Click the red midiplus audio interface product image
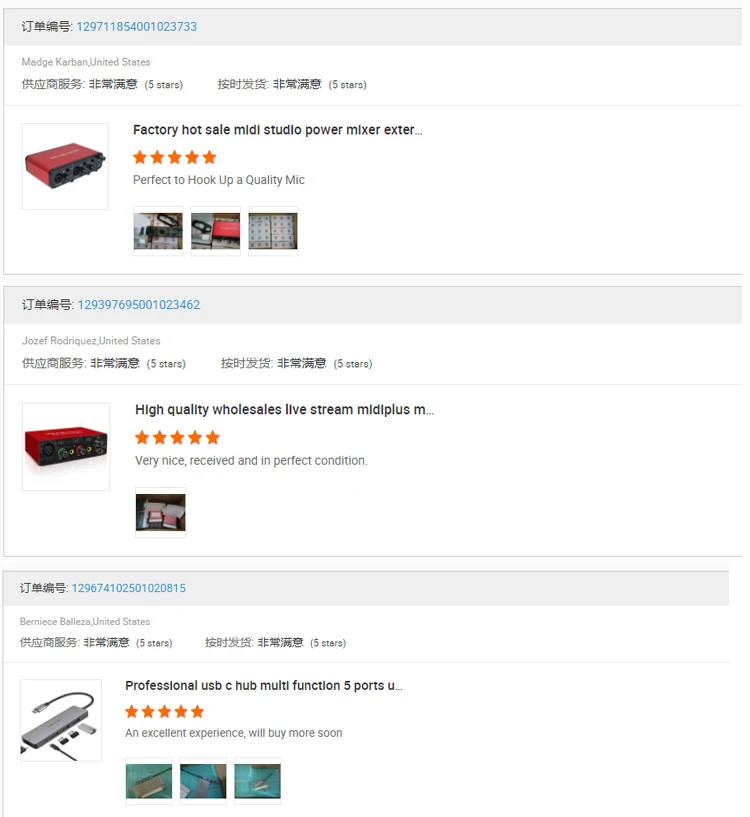750x817 pixels. pos(66,447)
